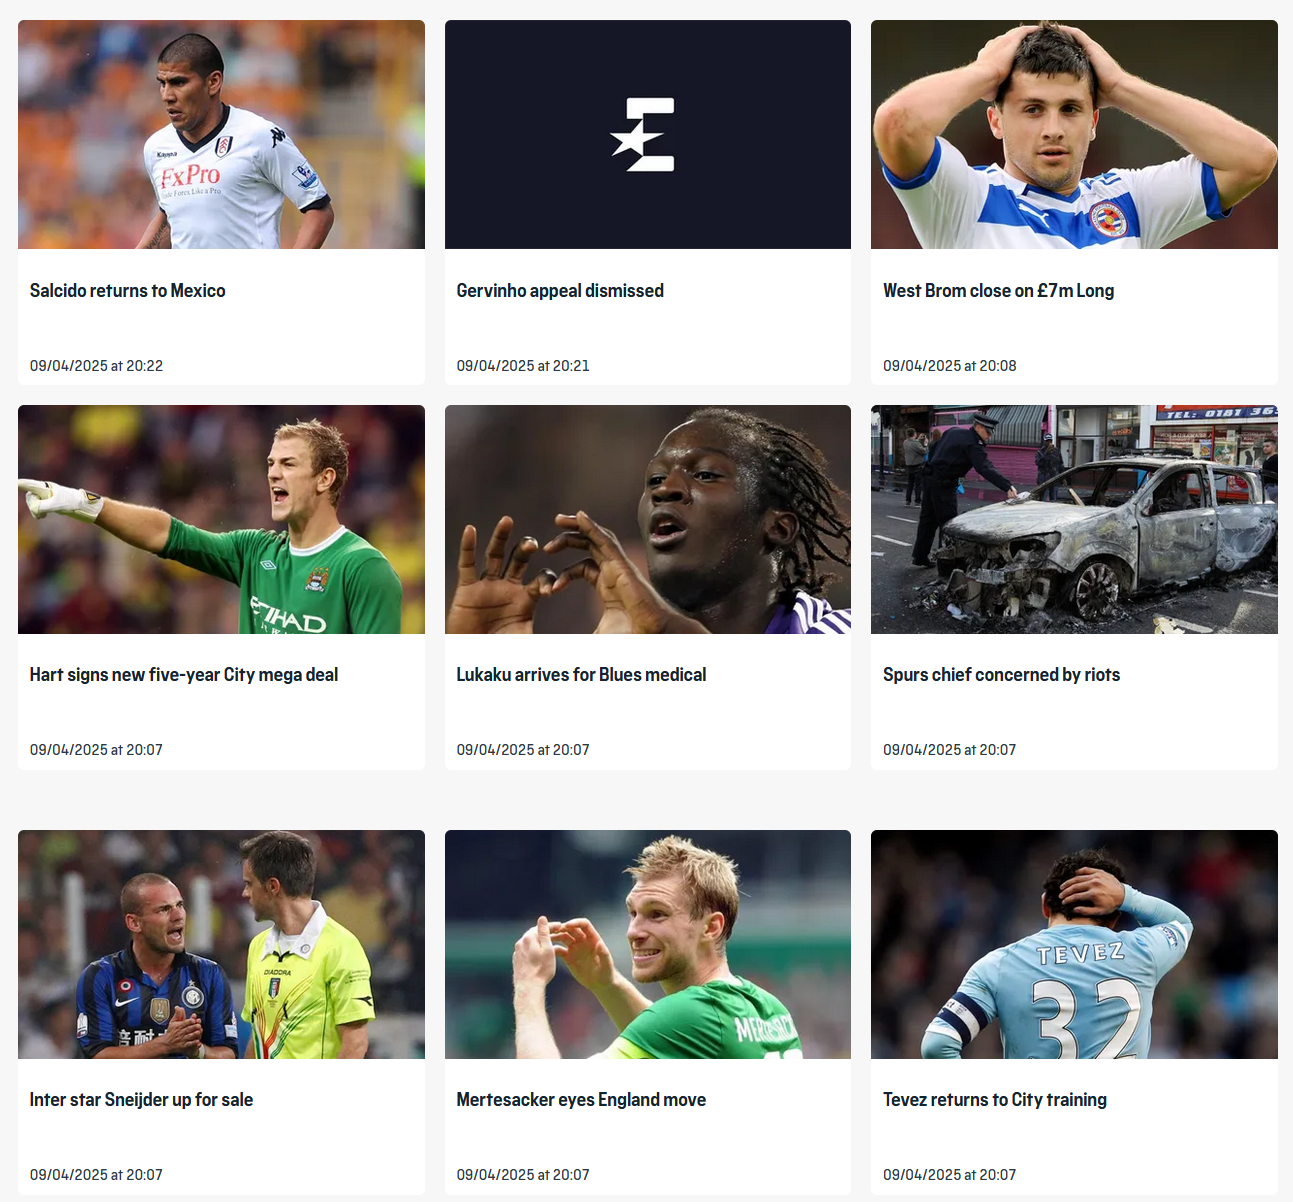This screenshot has height=1202, width=1293.
Task: Open Lukaku arrives for Blues medical headline
Action: click(581, 675)
